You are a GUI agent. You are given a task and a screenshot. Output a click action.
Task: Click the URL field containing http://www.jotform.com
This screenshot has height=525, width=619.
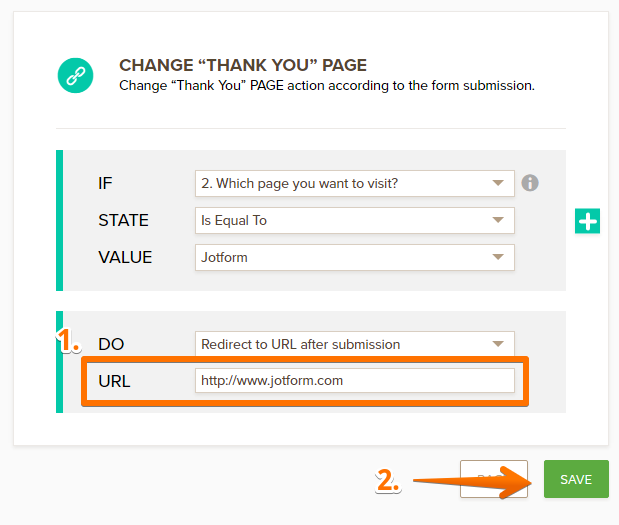coord(355,381)
